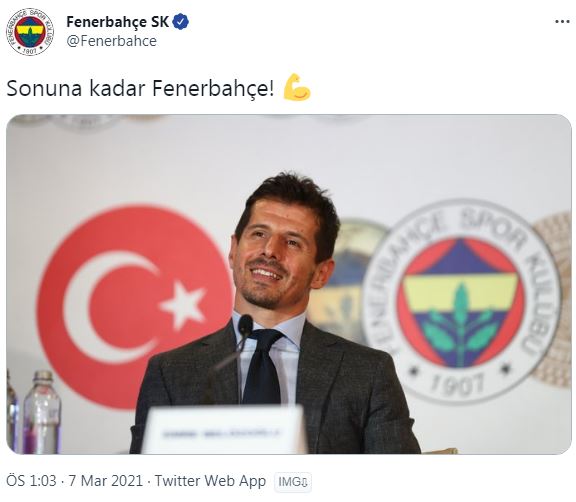576x502 pixels.
Task: Click the man's dark navy tie
Action: (x=263, y=366)
